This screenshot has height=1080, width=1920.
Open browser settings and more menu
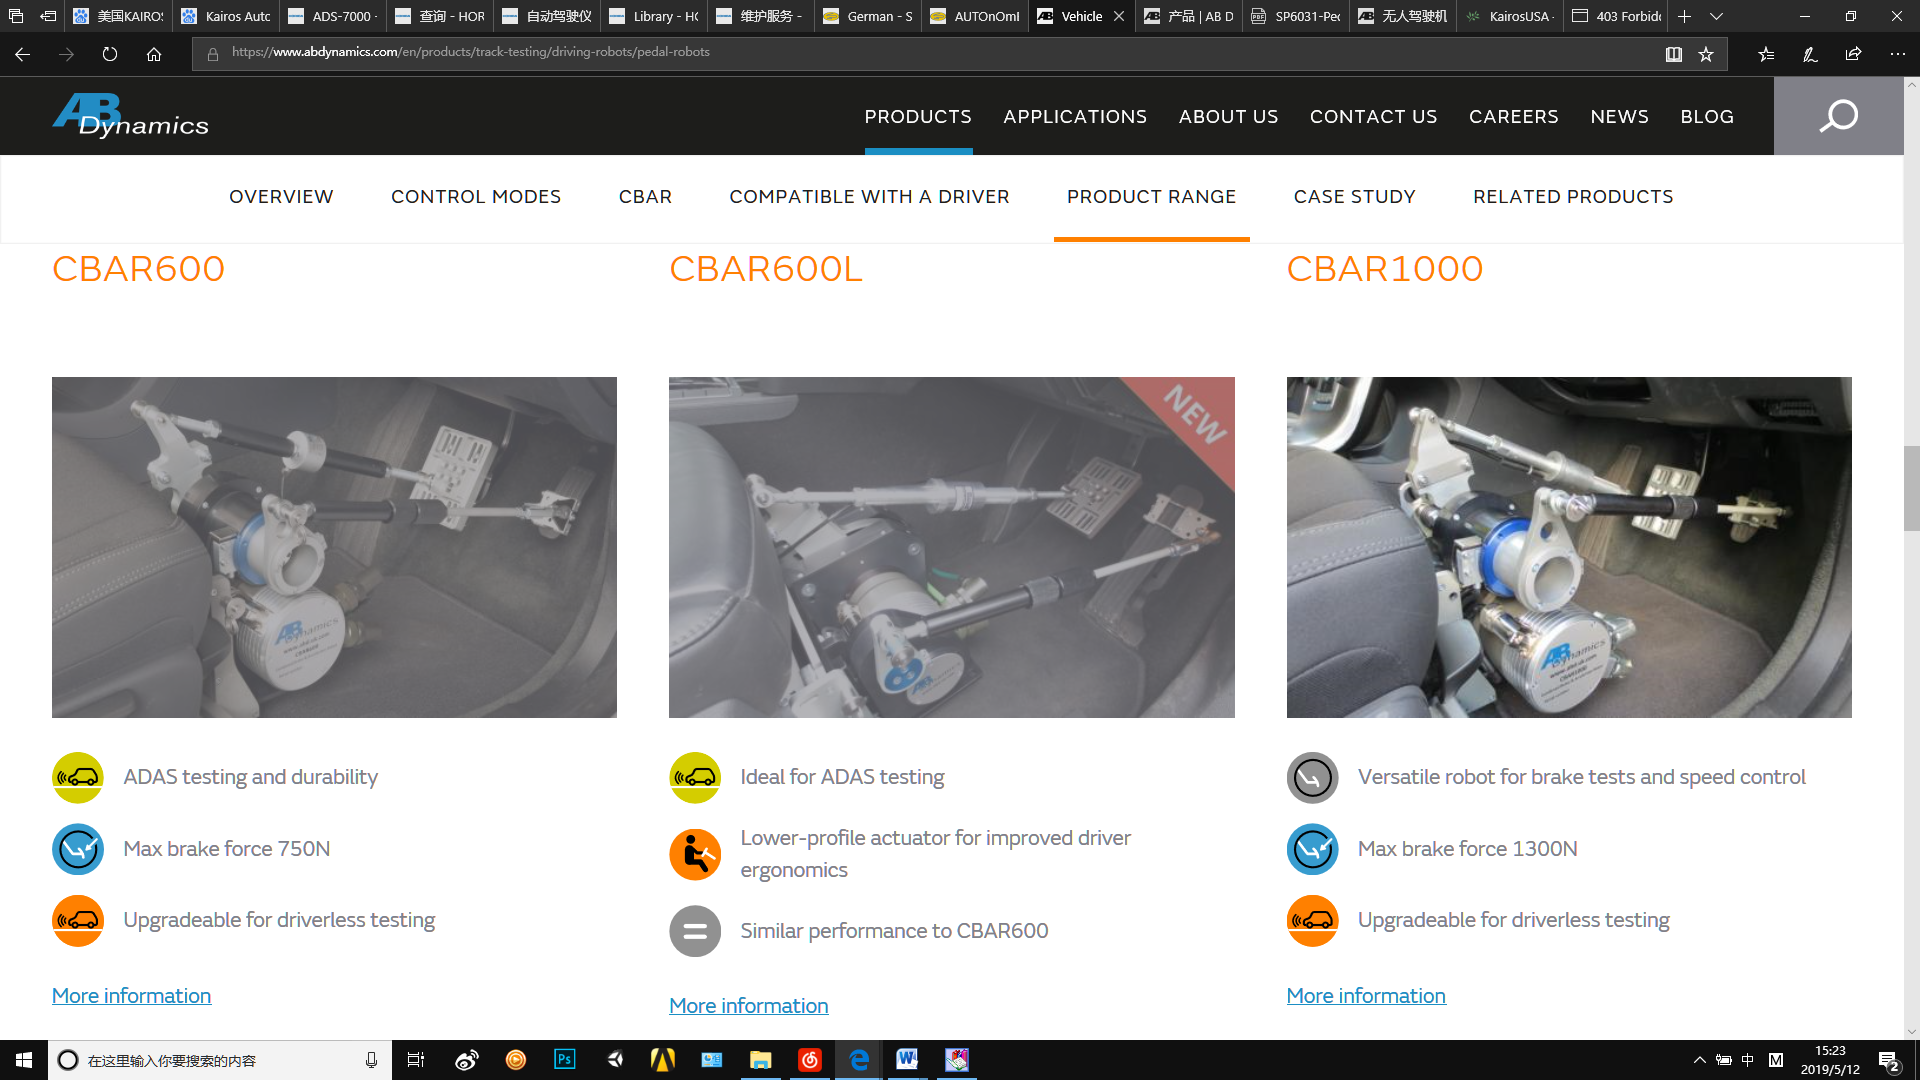pos(1897,54)
